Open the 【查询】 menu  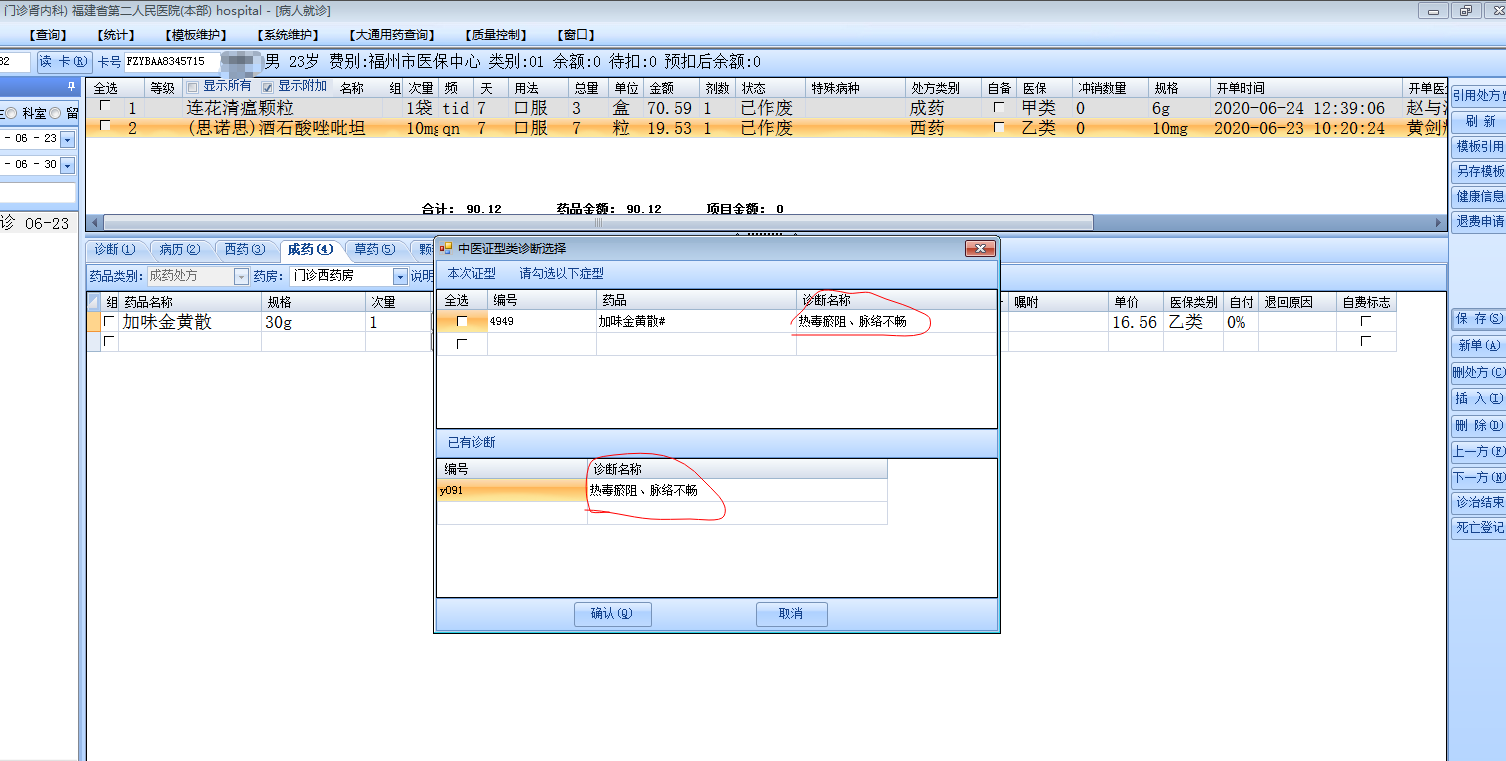(50, 35)
